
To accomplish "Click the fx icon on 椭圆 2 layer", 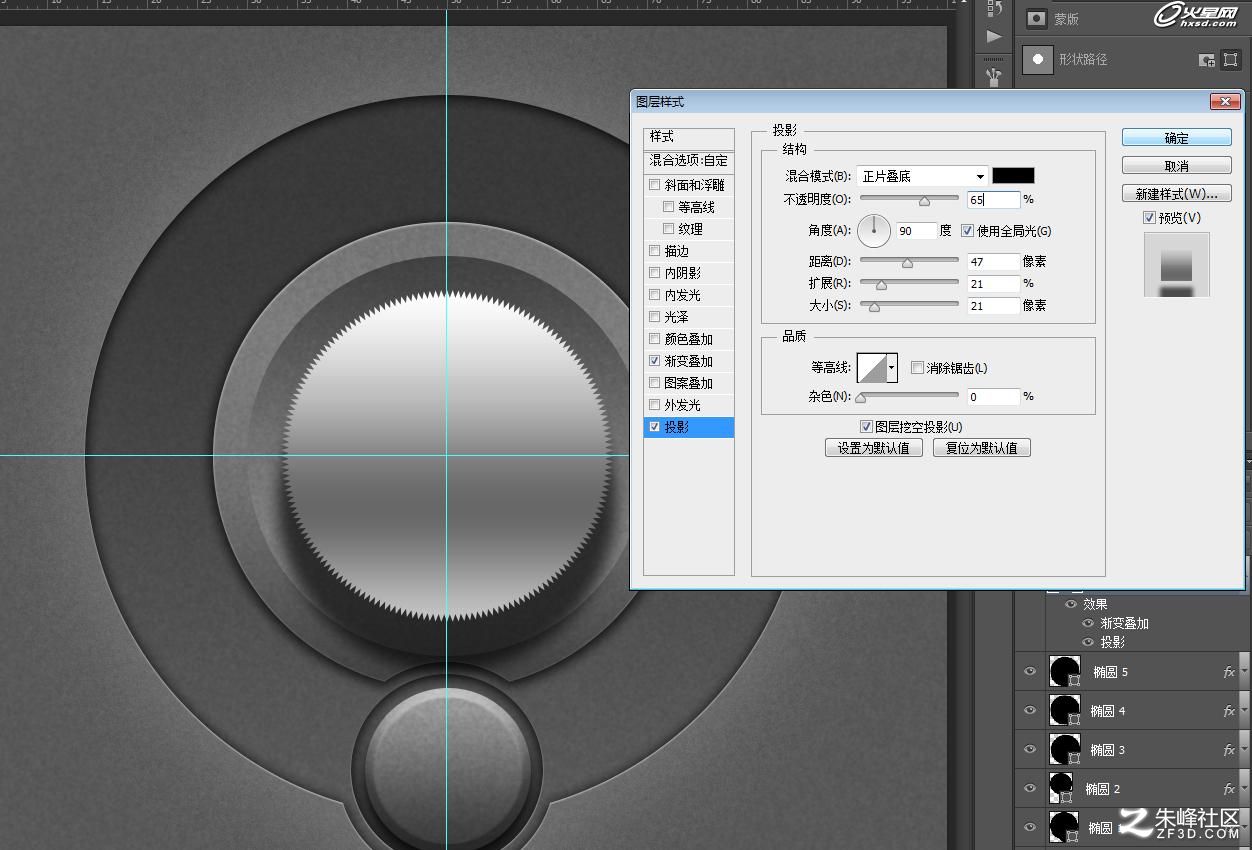I will [1229, 789].
